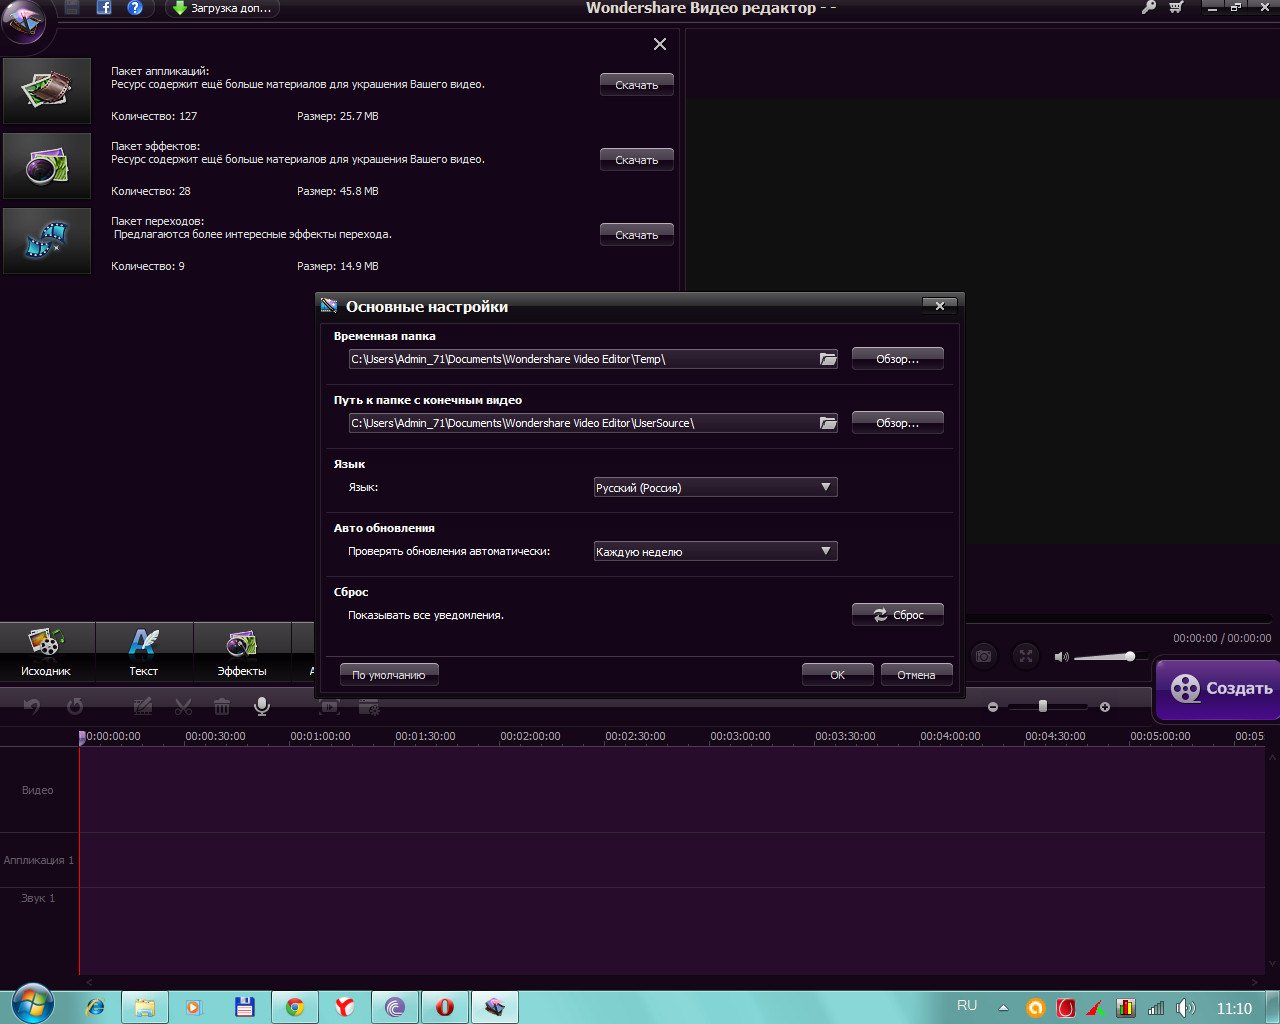Click the 'Пакет эффектов' thumbnail image

[x=47, y=166]
